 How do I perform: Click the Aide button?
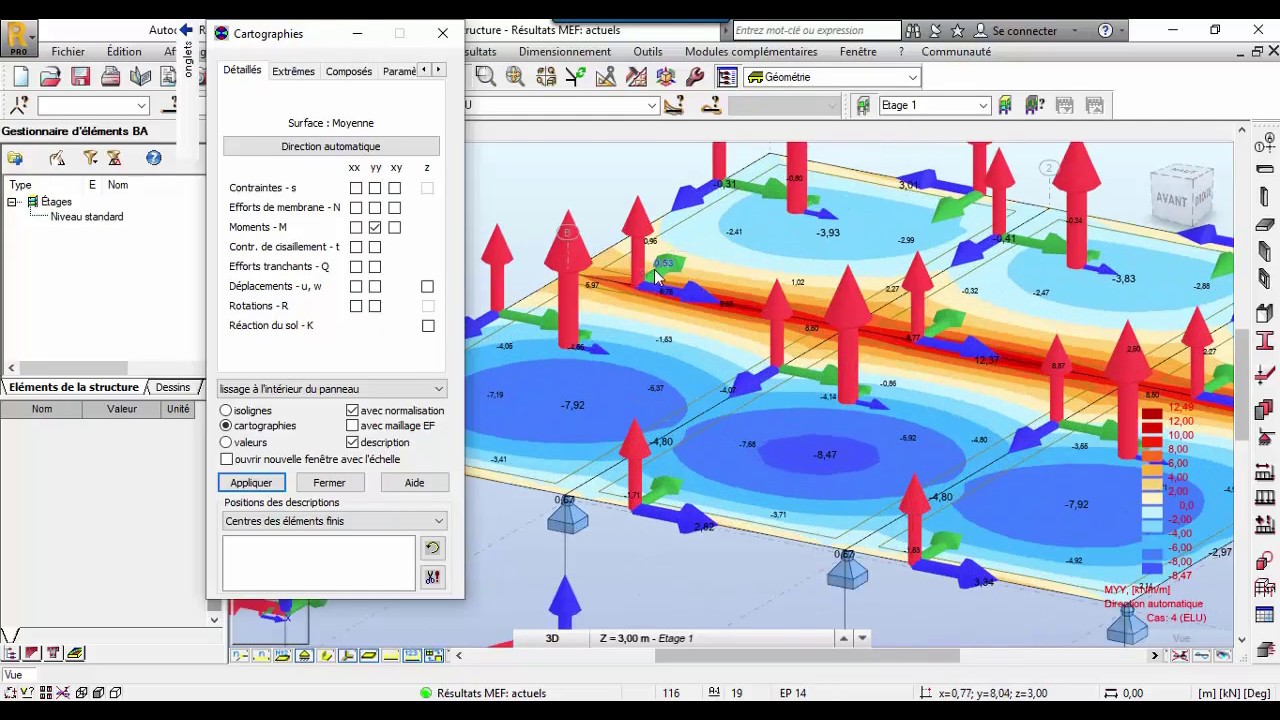[x=414, y=483]
